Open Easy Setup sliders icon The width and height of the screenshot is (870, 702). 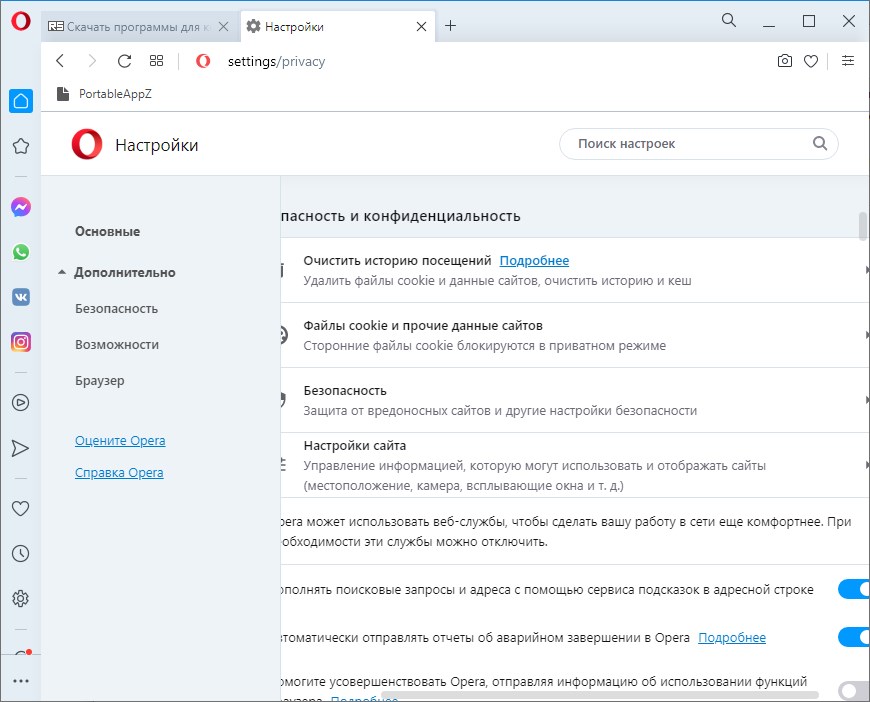point(848,60)
